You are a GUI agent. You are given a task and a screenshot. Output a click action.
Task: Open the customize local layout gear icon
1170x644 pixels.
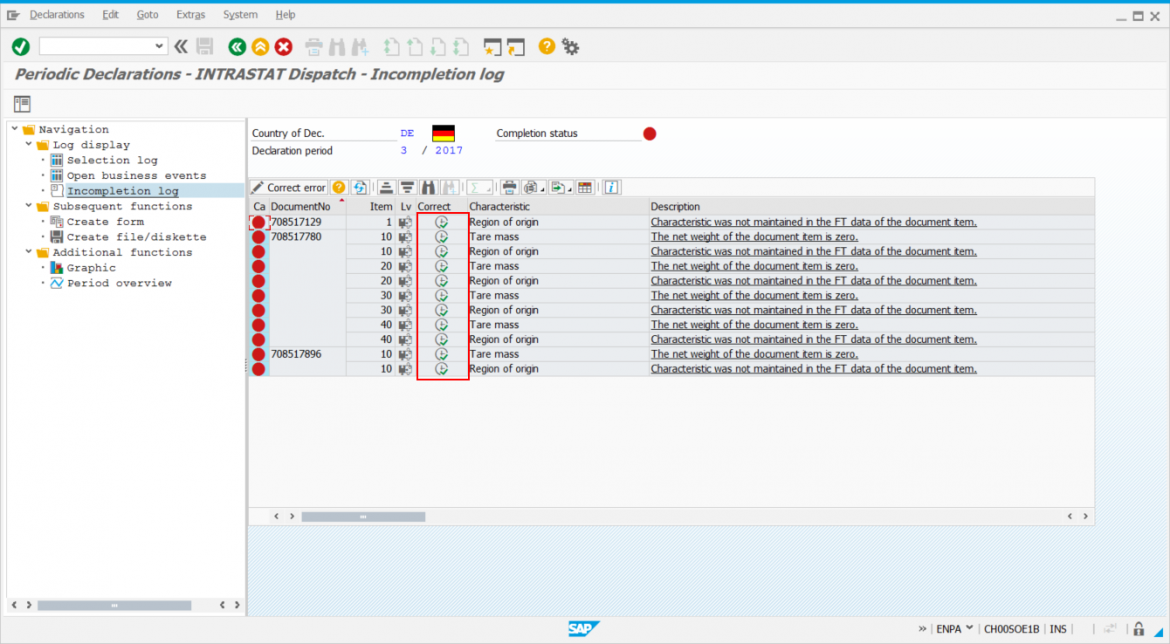[570, 46]
